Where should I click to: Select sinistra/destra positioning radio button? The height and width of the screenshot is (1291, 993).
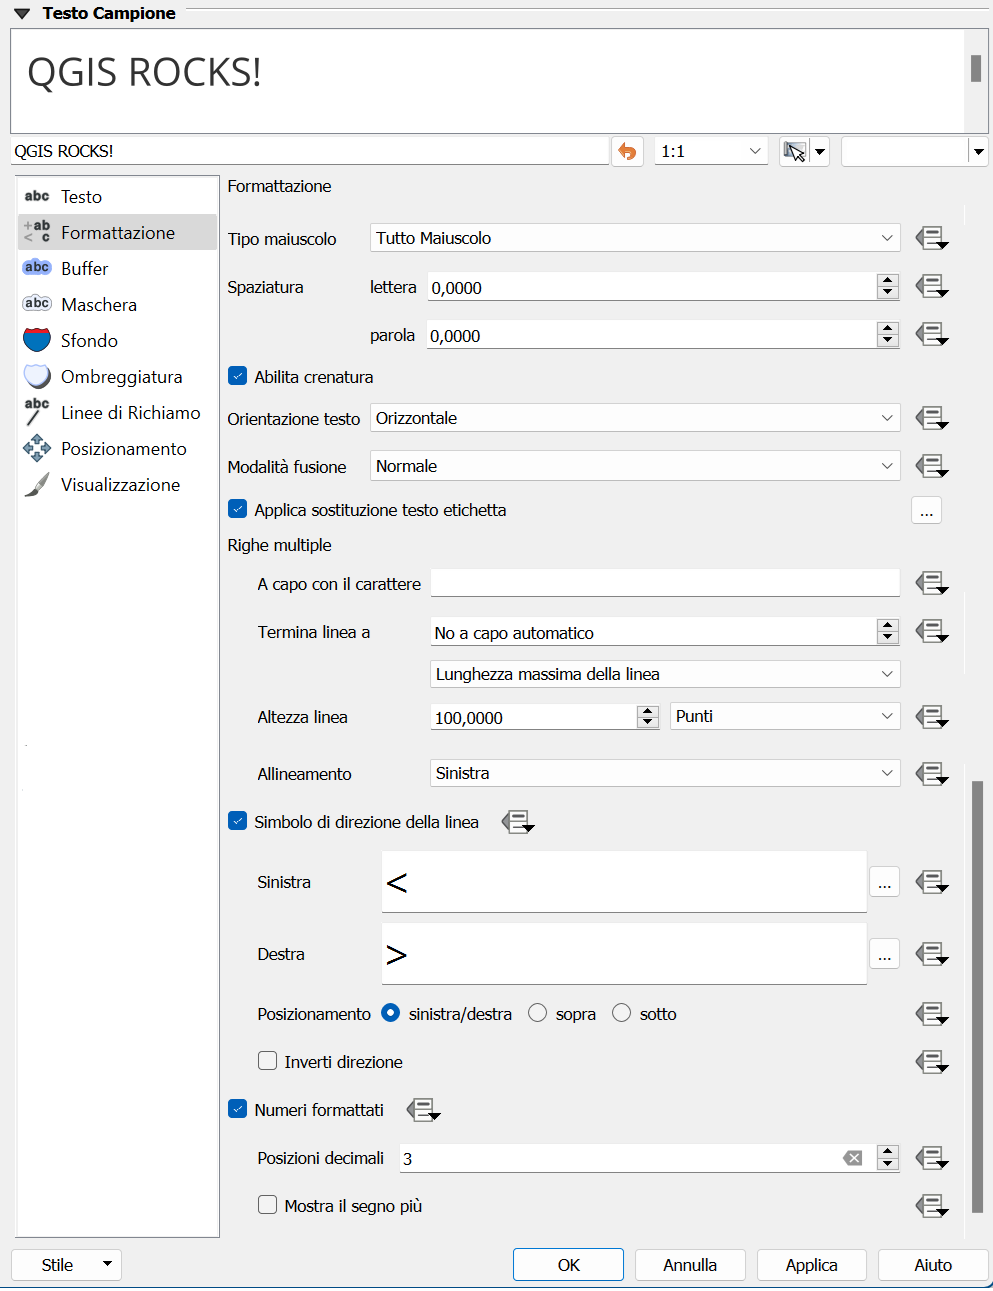[391, 1013]
